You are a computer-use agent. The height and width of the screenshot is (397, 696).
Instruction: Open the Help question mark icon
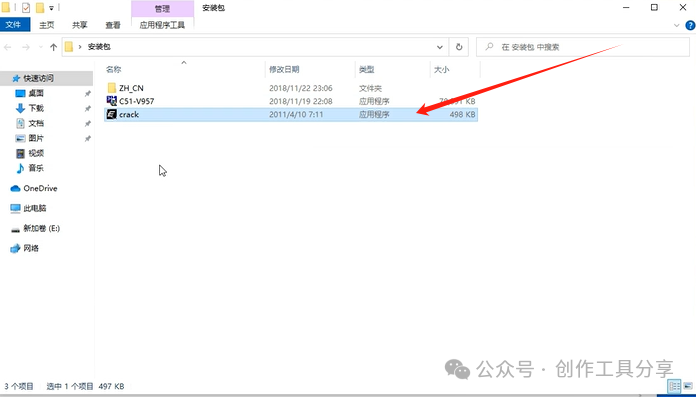[x=690, y=26]
